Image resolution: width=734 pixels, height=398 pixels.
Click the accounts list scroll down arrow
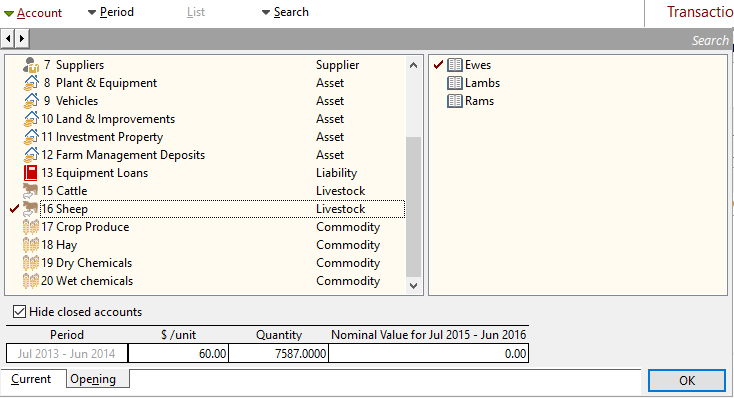[x=413, y=286]
